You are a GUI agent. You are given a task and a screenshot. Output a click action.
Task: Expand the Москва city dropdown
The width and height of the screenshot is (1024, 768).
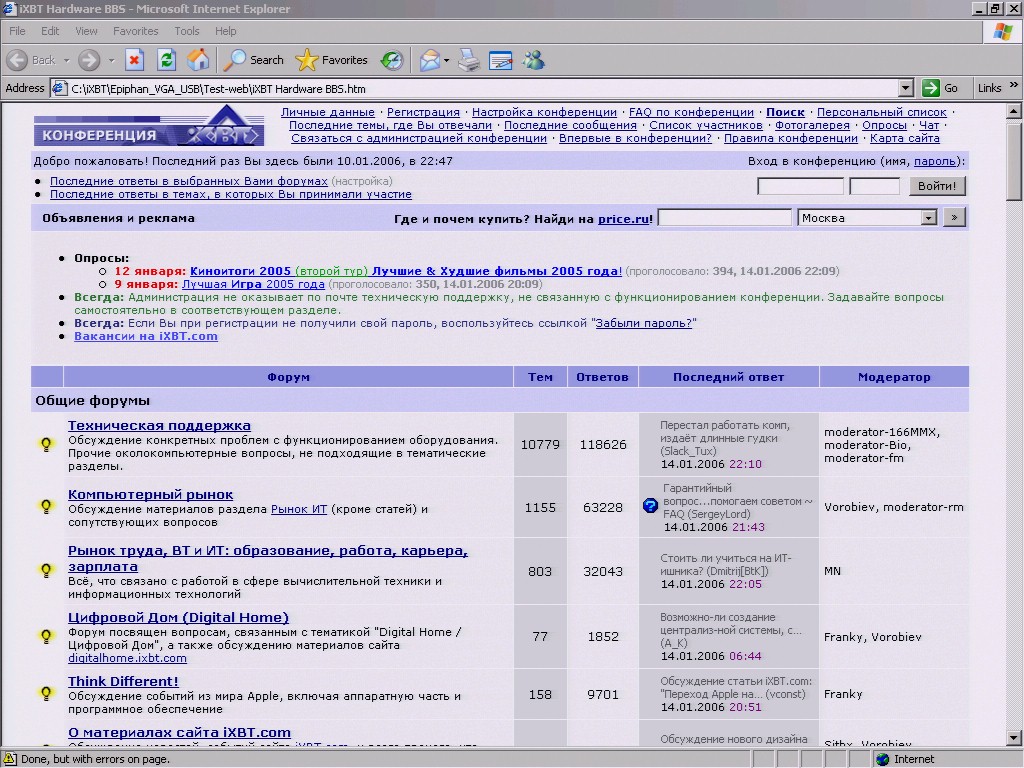(928, 218)
